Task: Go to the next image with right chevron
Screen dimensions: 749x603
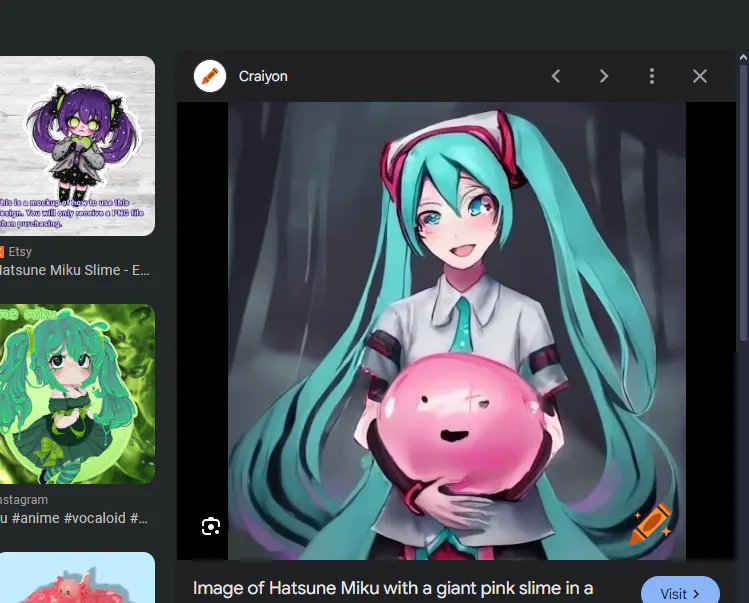Action: (x=604, y=76)
